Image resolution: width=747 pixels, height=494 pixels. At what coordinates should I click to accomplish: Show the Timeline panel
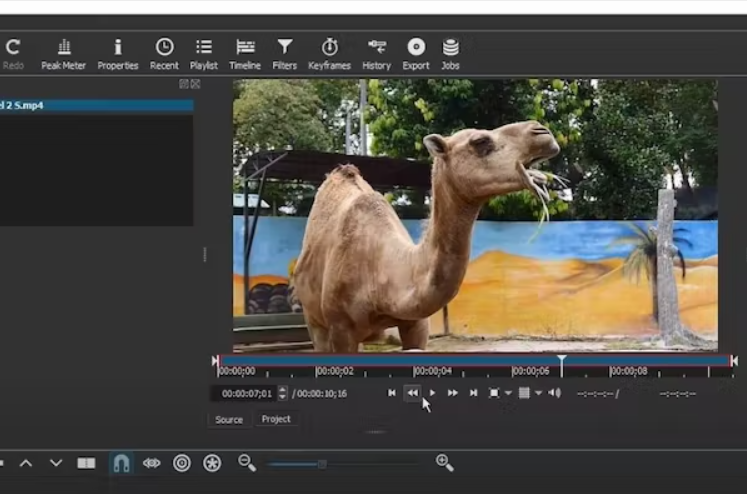[x=245, y=54]
